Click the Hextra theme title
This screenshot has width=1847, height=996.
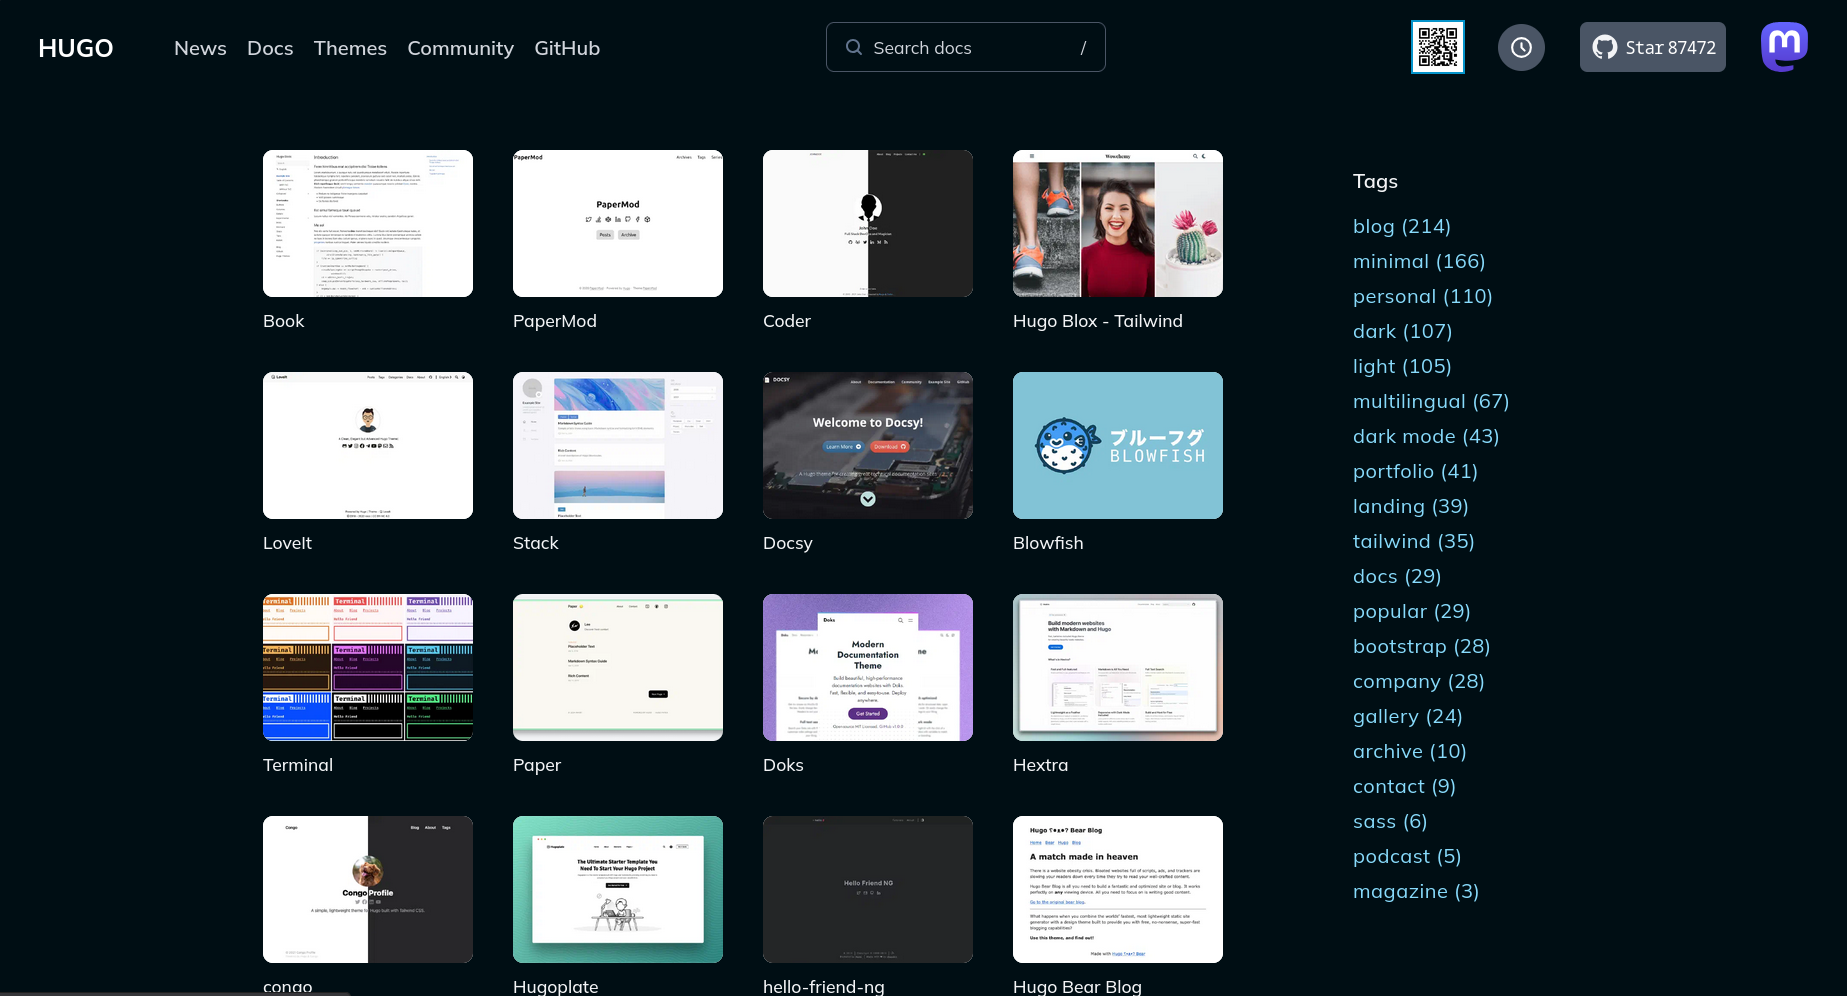point(1041,765)
